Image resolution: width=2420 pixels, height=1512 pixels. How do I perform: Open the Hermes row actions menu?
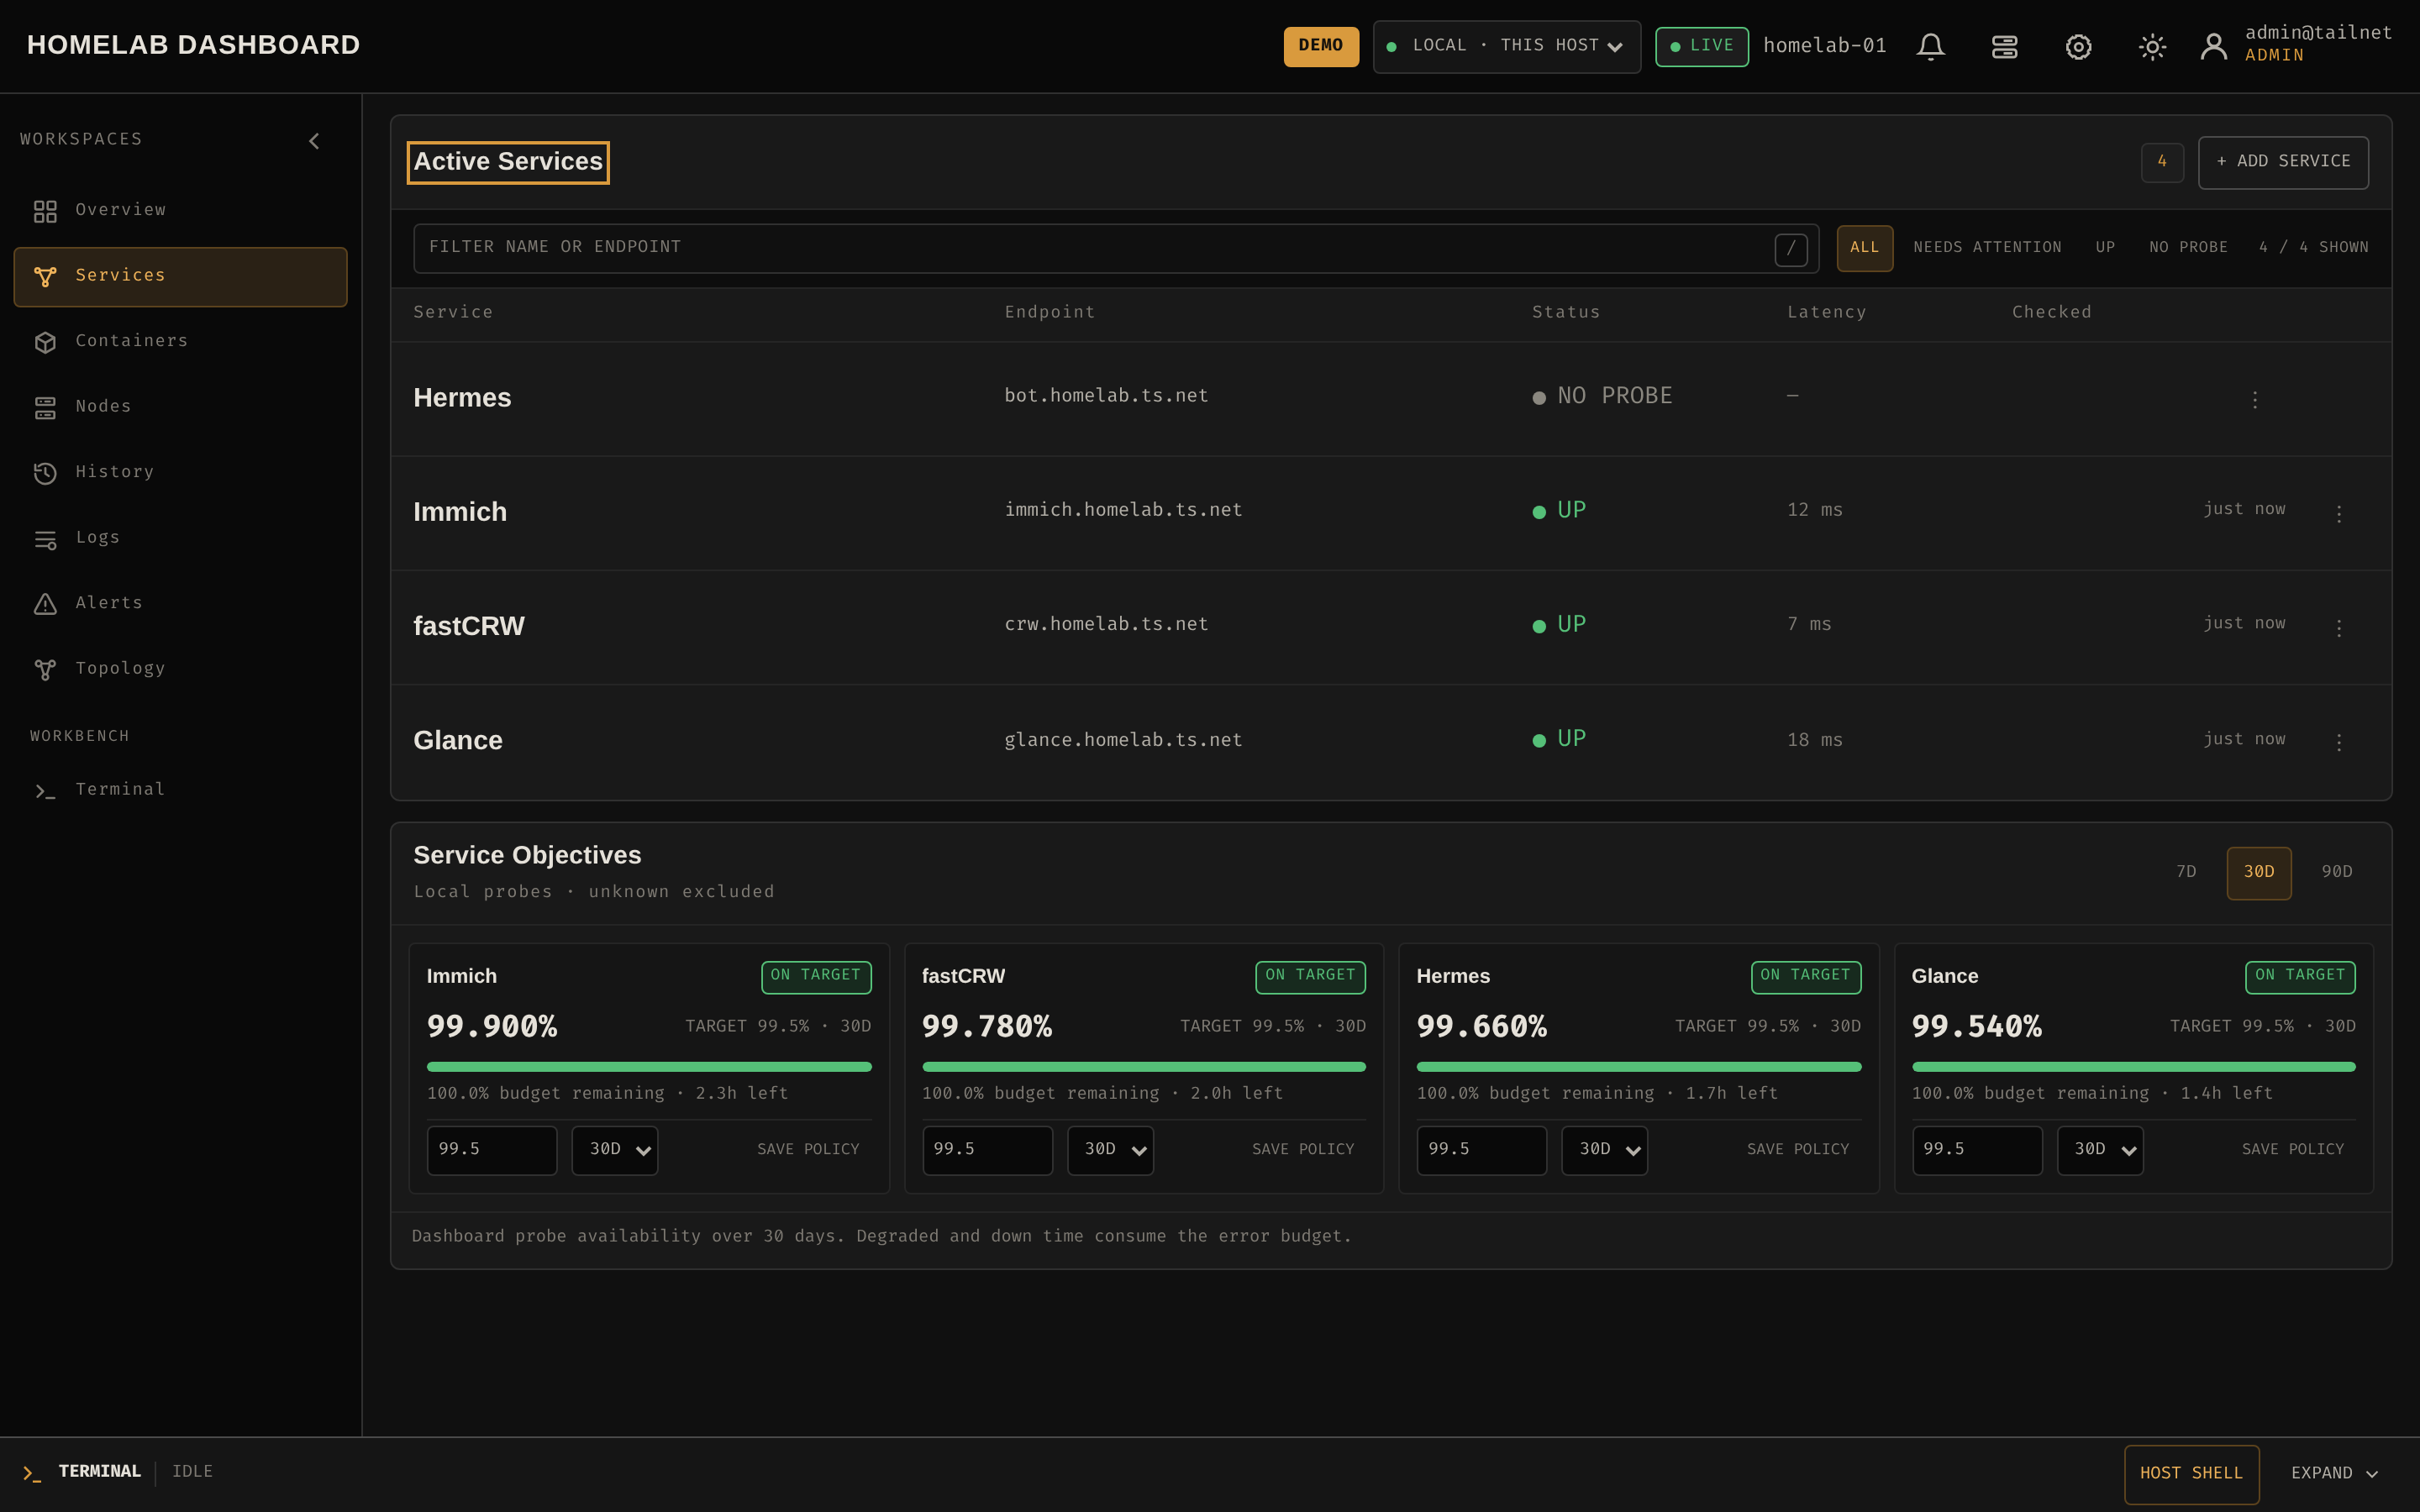[x=2255, y=400]
